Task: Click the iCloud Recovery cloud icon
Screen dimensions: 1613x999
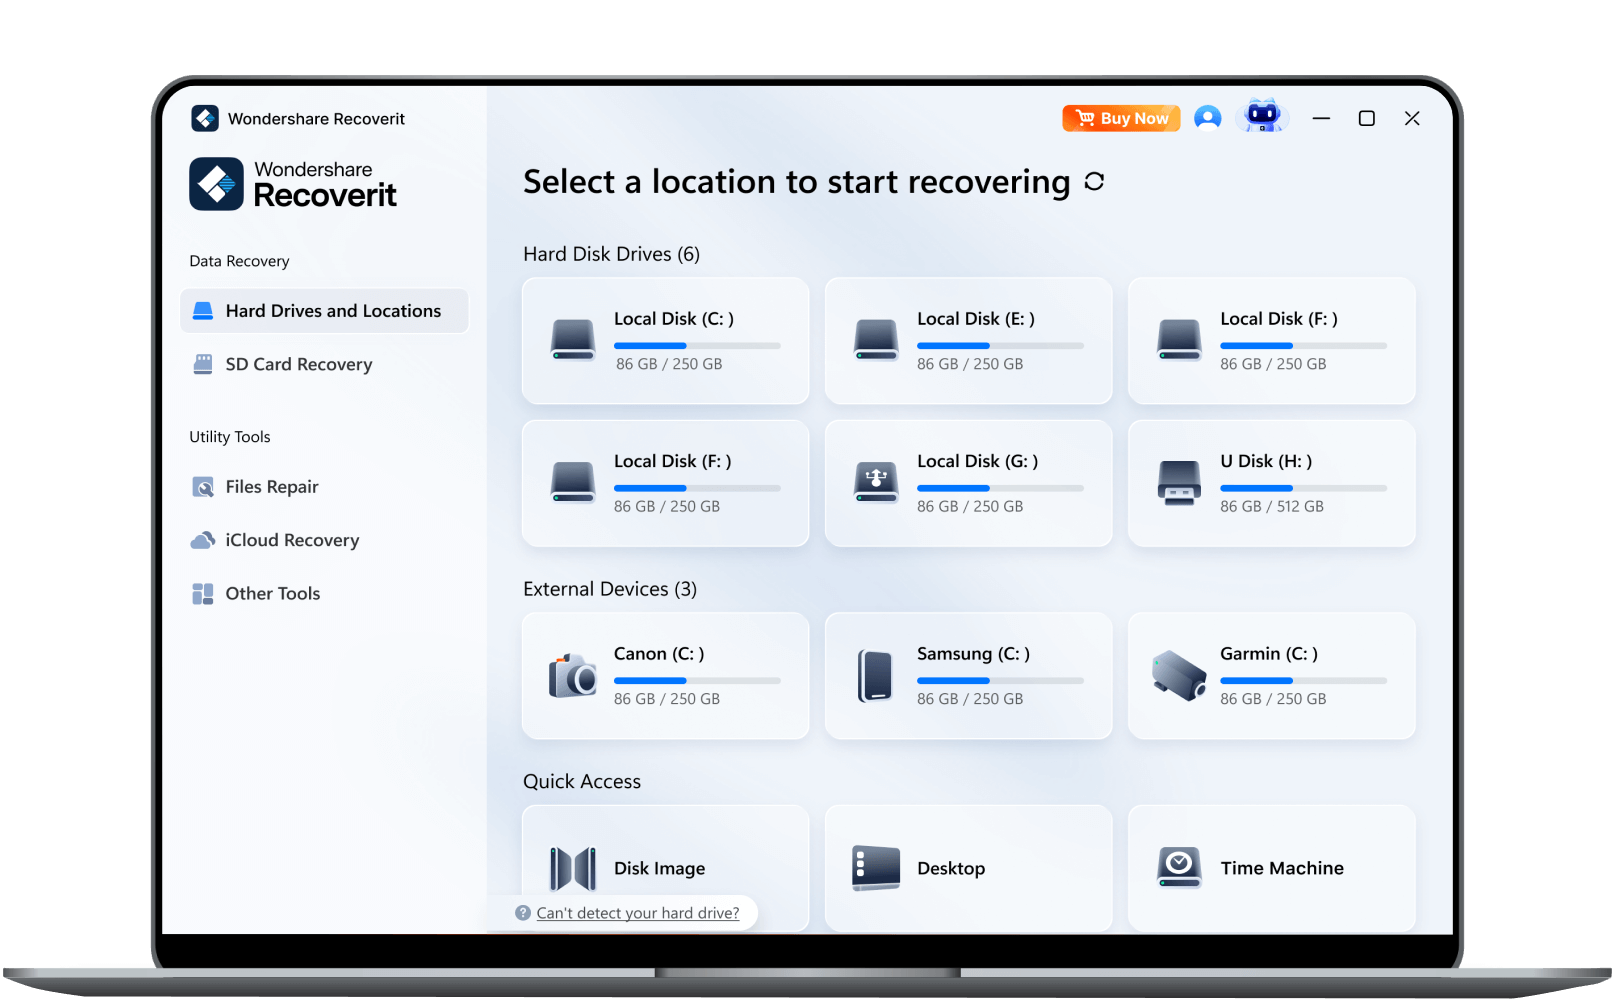Action: coord(203,540)
